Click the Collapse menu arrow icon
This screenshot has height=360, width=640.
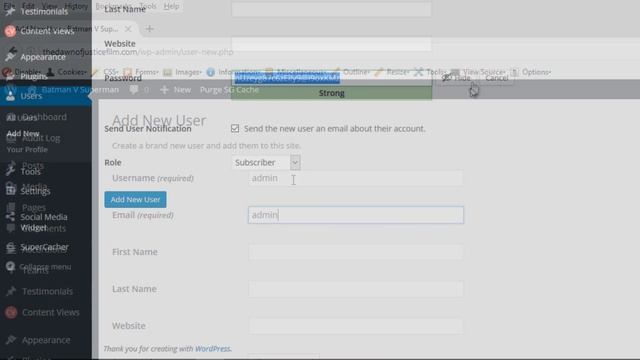[10, 267]
